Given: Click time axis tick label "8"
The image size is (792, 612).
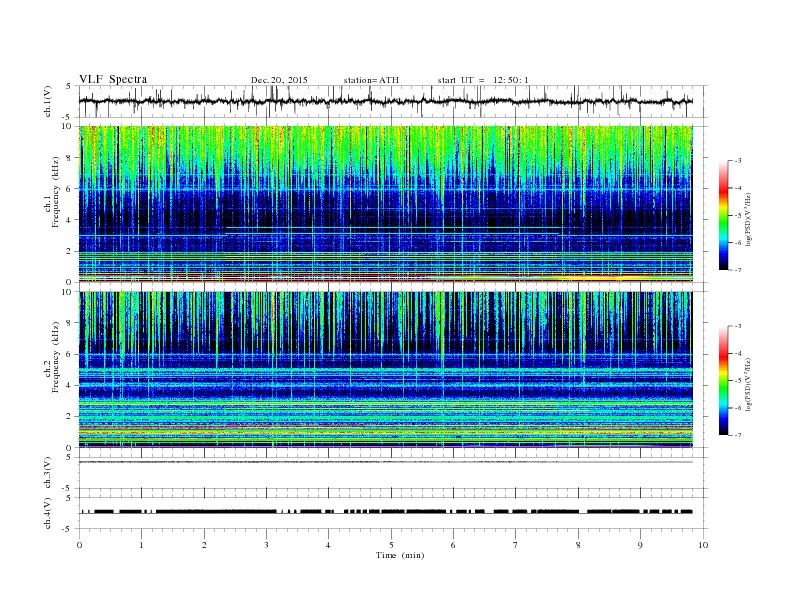Looking at the screenshot, I should [578, 545].
